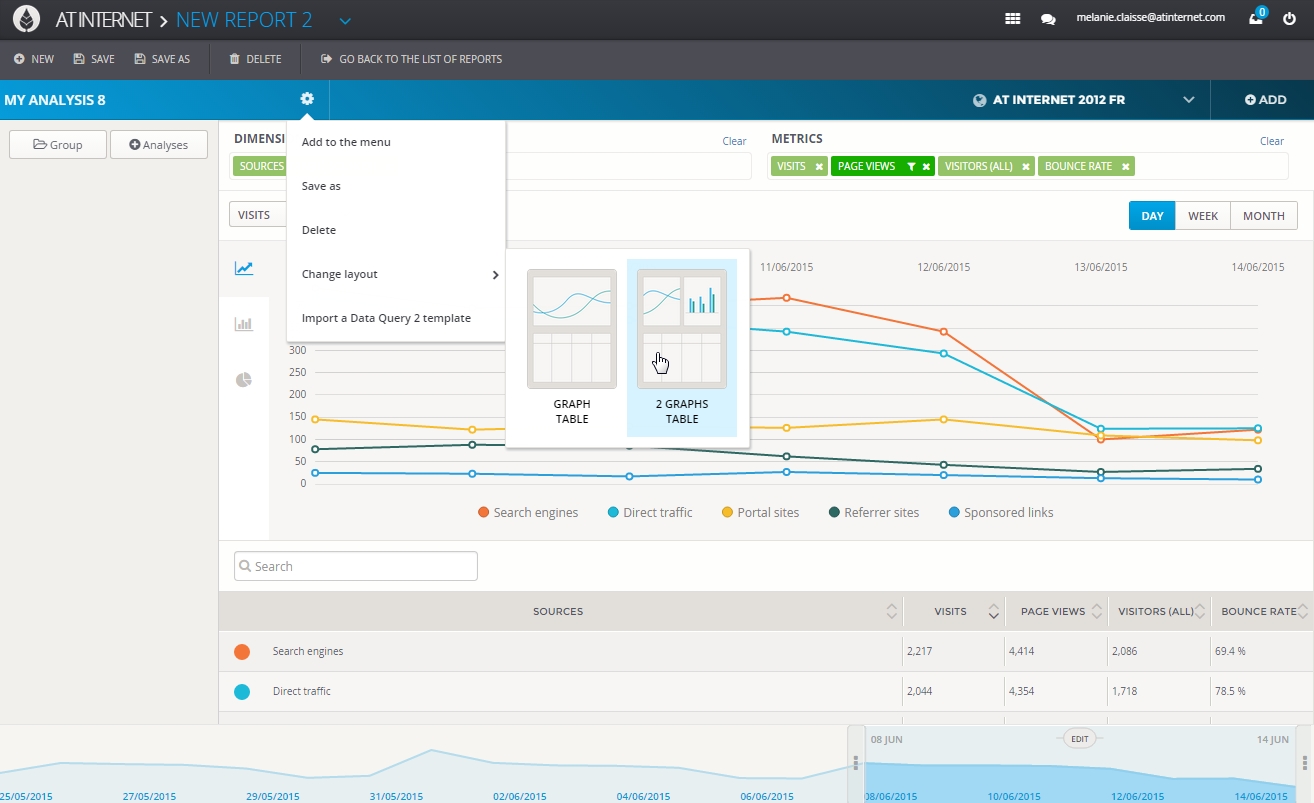Click the Add button
The height and width of the screenshot is (803, 1314).
(x=1265, y=100)
